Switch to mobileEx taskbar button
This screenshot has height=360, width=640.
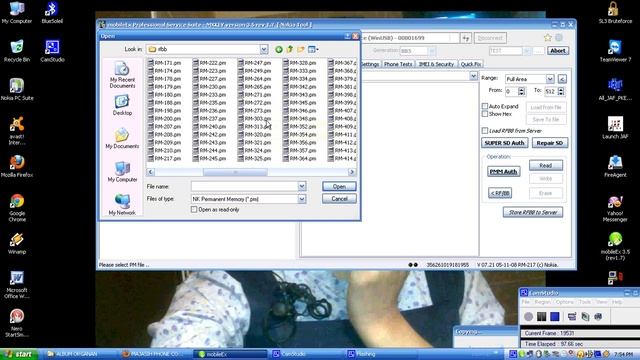[x=231, y=354]
